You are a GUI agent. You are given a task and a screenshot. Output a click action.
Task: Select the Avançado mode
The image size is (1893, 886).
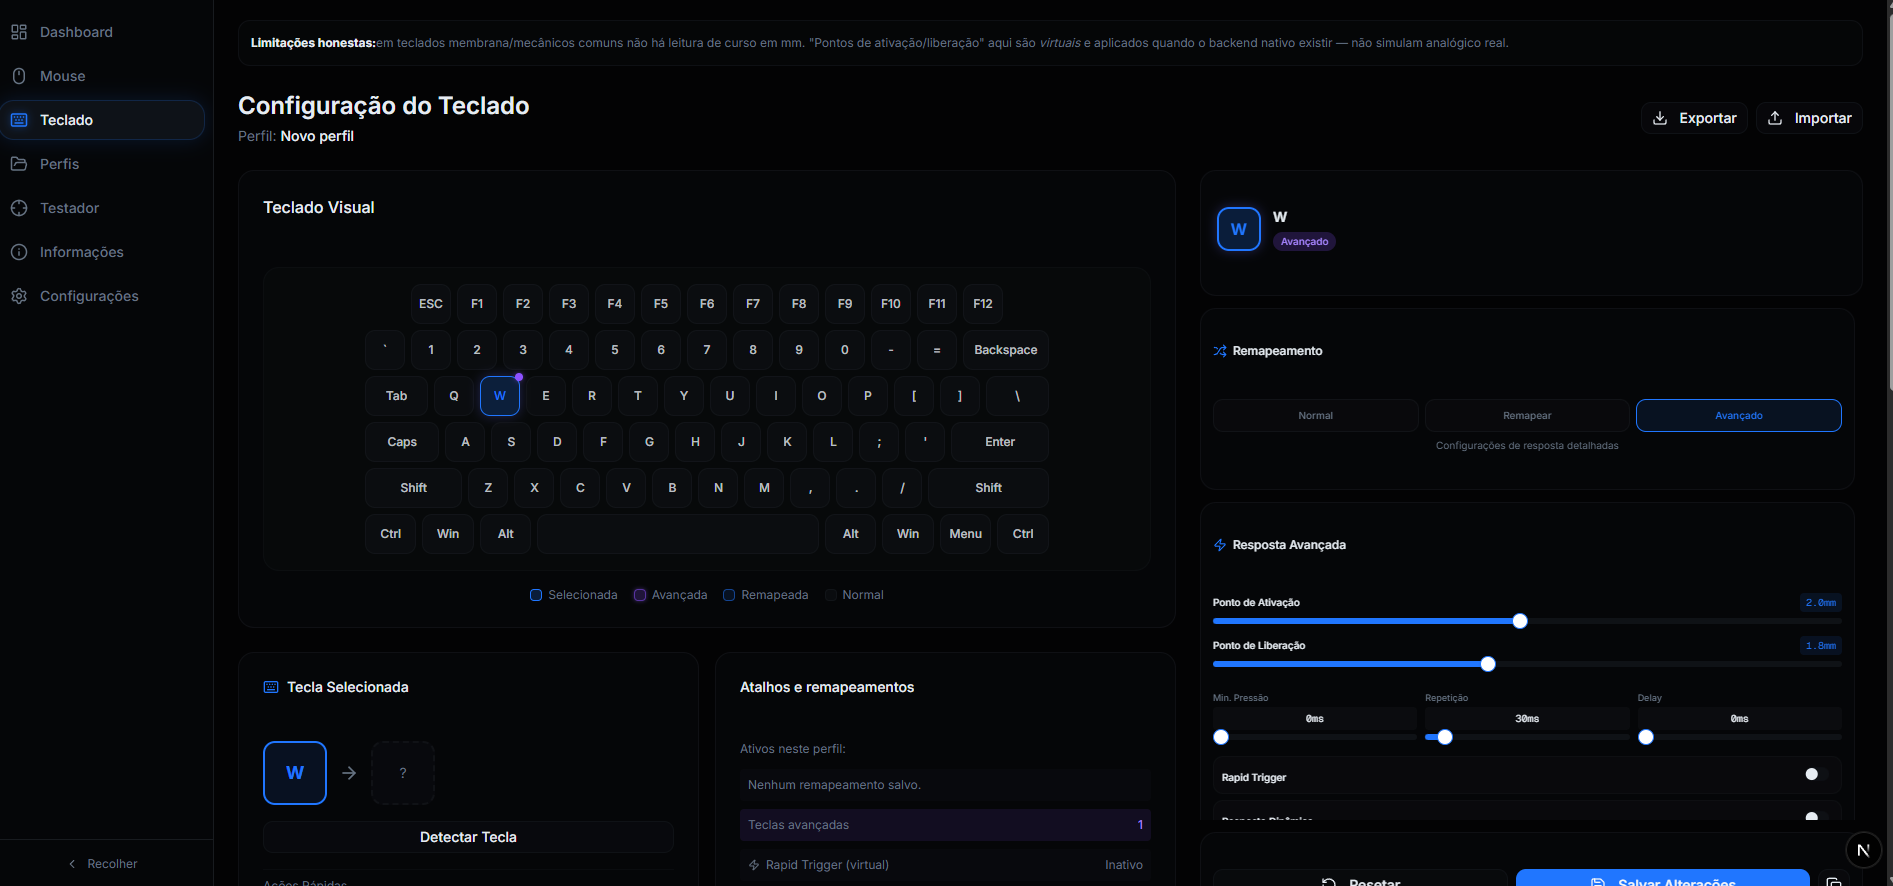coord(1739,415)
